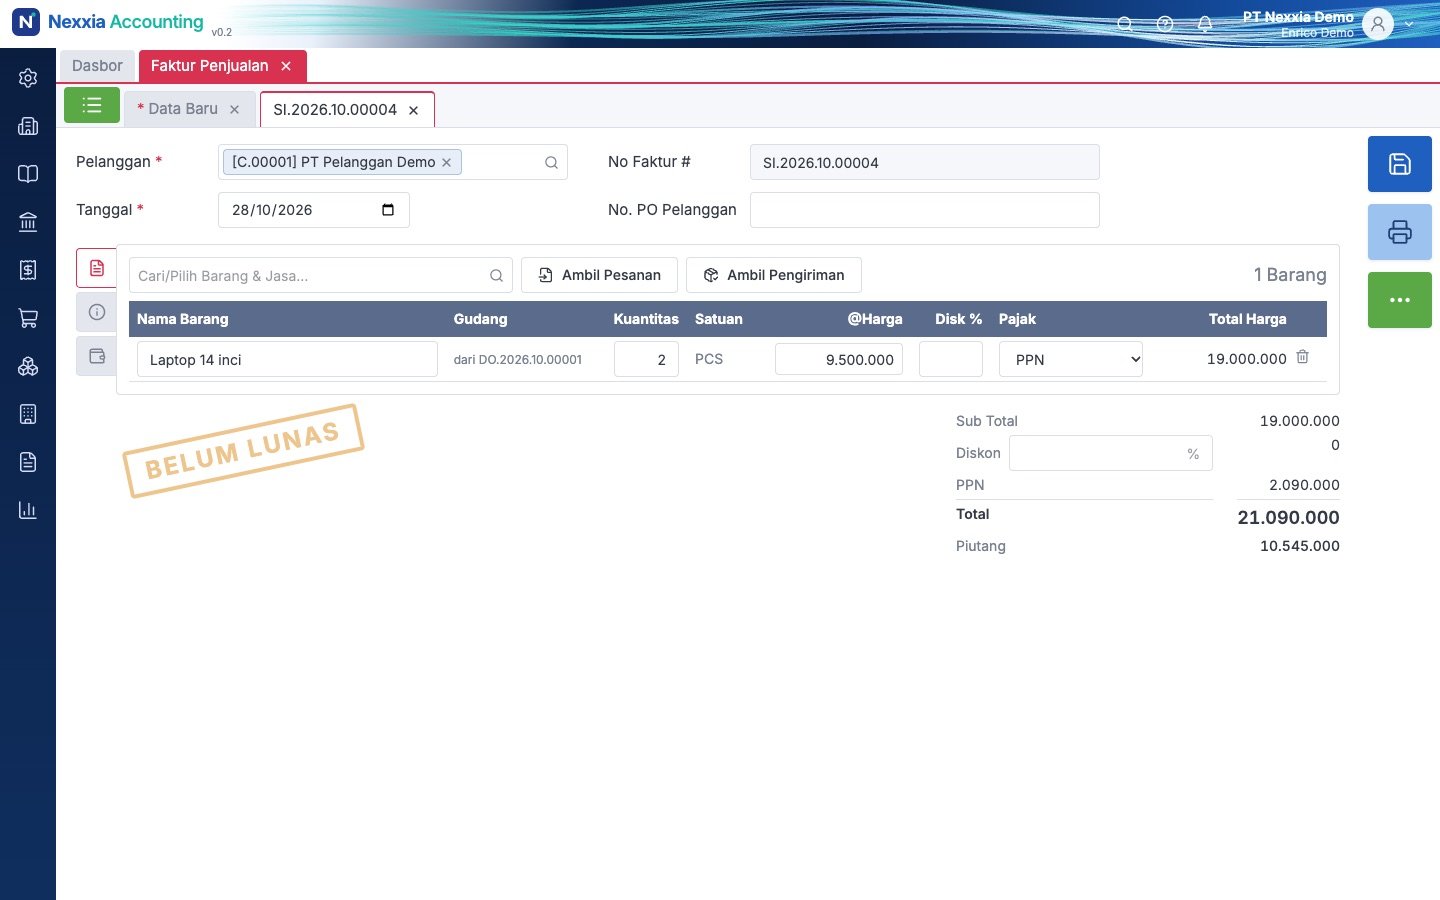Select the payment wallet side tab

tap(97, 356)
